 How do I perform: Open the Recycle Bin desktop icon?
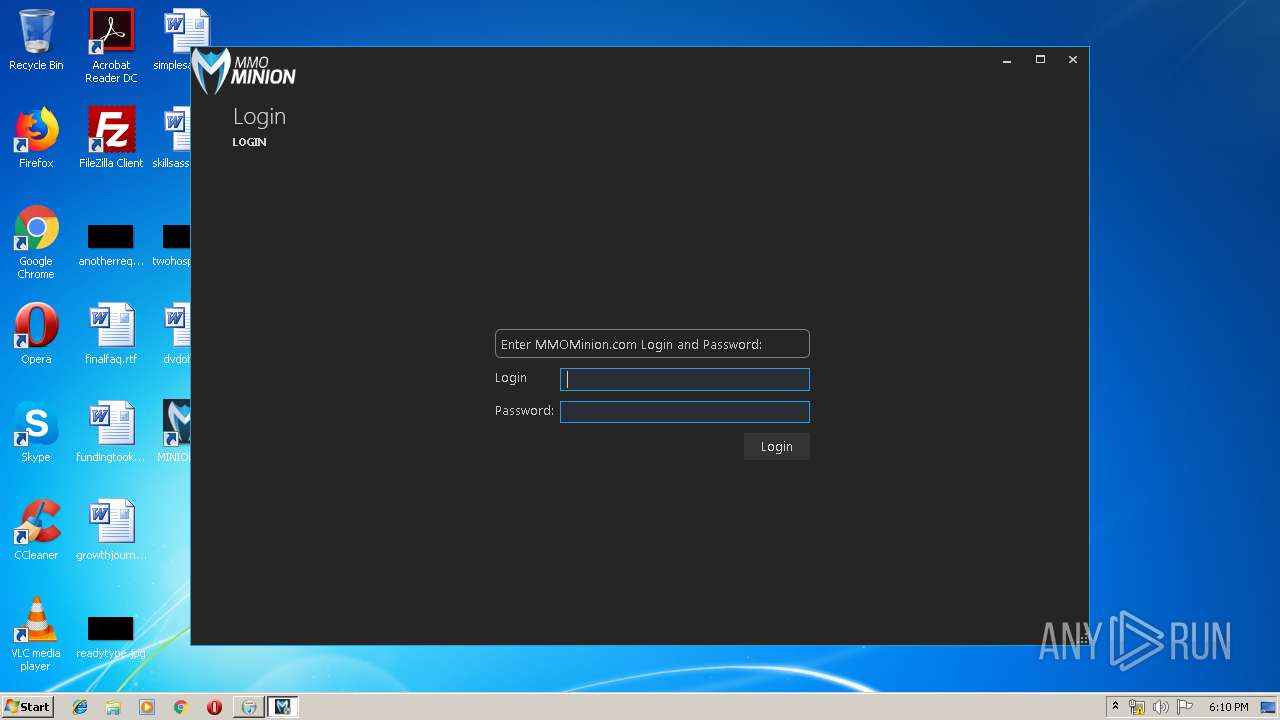pos(36,41)
